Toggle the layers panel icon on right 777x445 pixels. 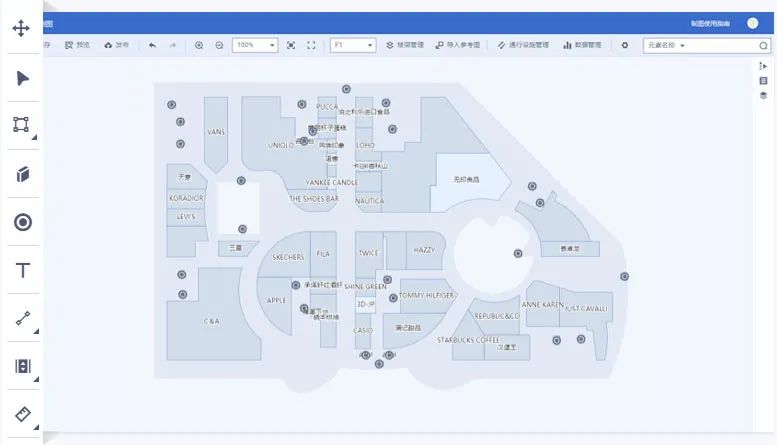763,96
